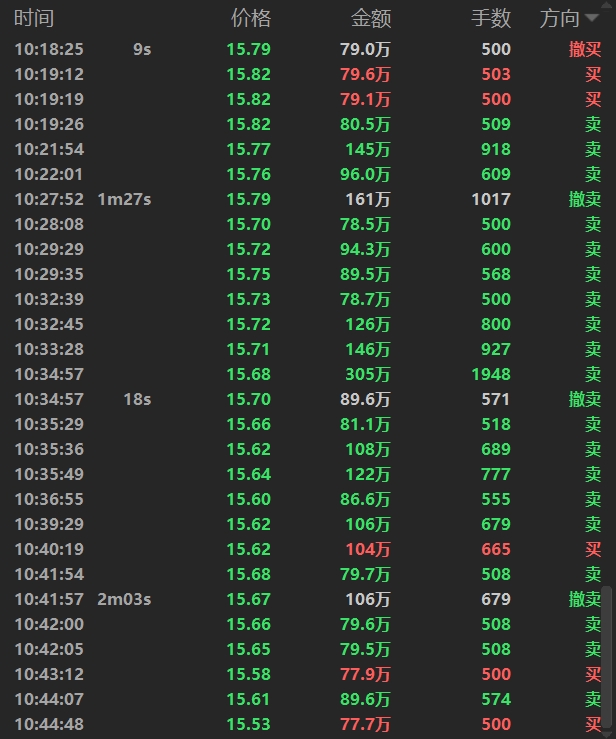Select the 手数 column header

(490, 18)
